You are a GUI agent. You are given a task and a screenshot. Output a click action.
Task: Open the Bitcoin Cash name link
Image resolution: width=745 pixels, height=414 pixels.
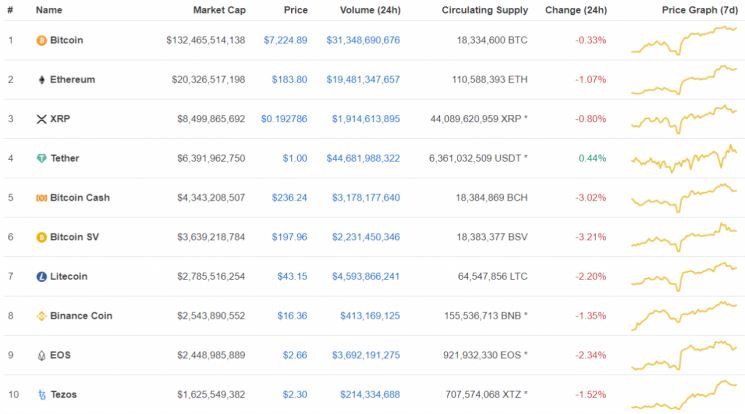click(x=80, y=198)
